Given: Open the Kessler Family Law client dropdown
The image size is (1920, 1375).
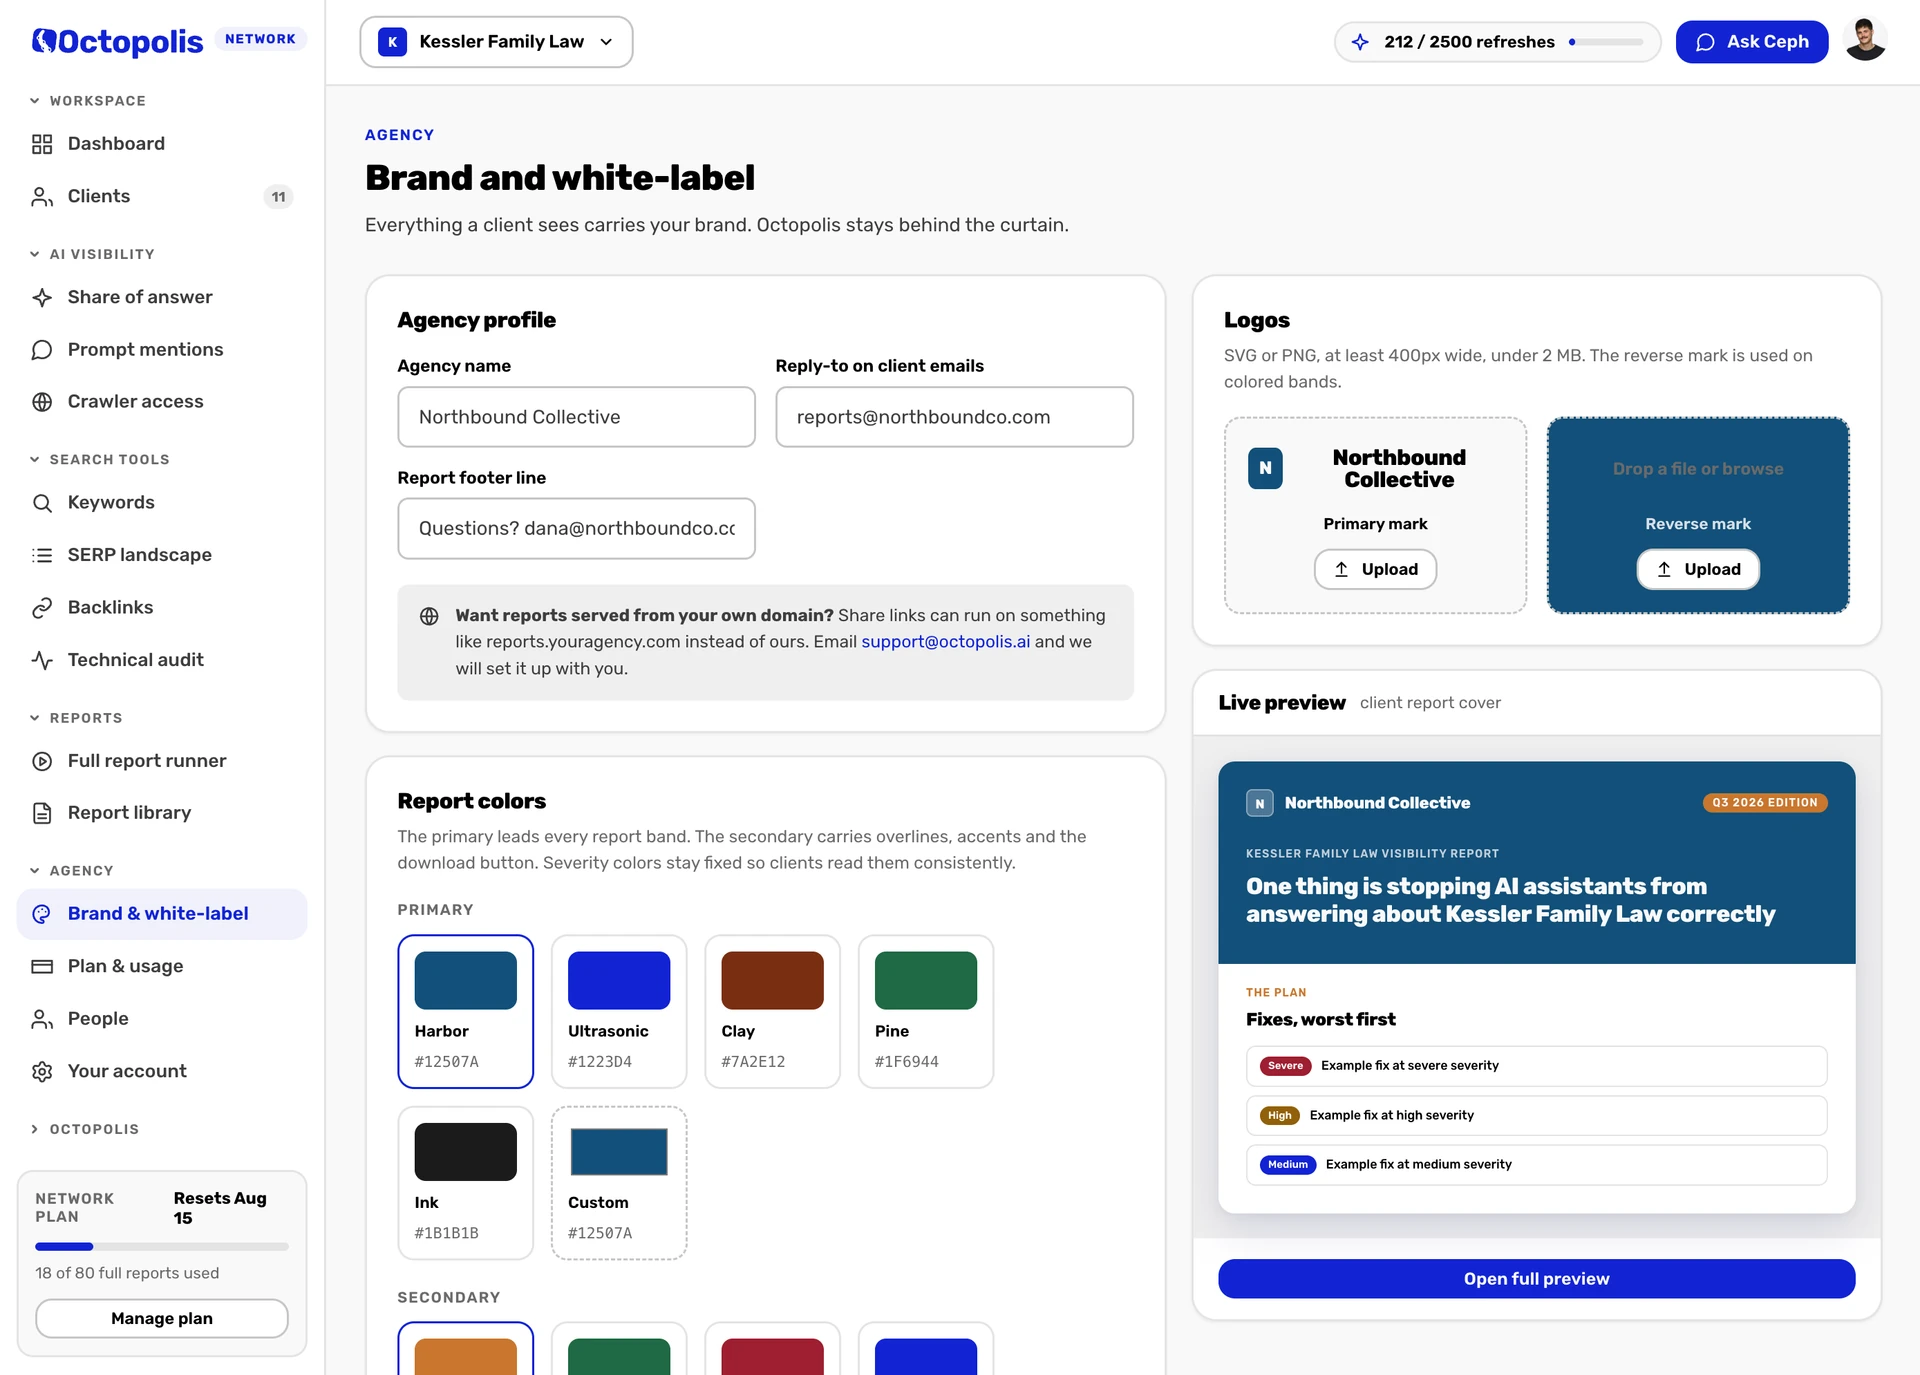Looking at the screenshot, I should coord(496,42).
